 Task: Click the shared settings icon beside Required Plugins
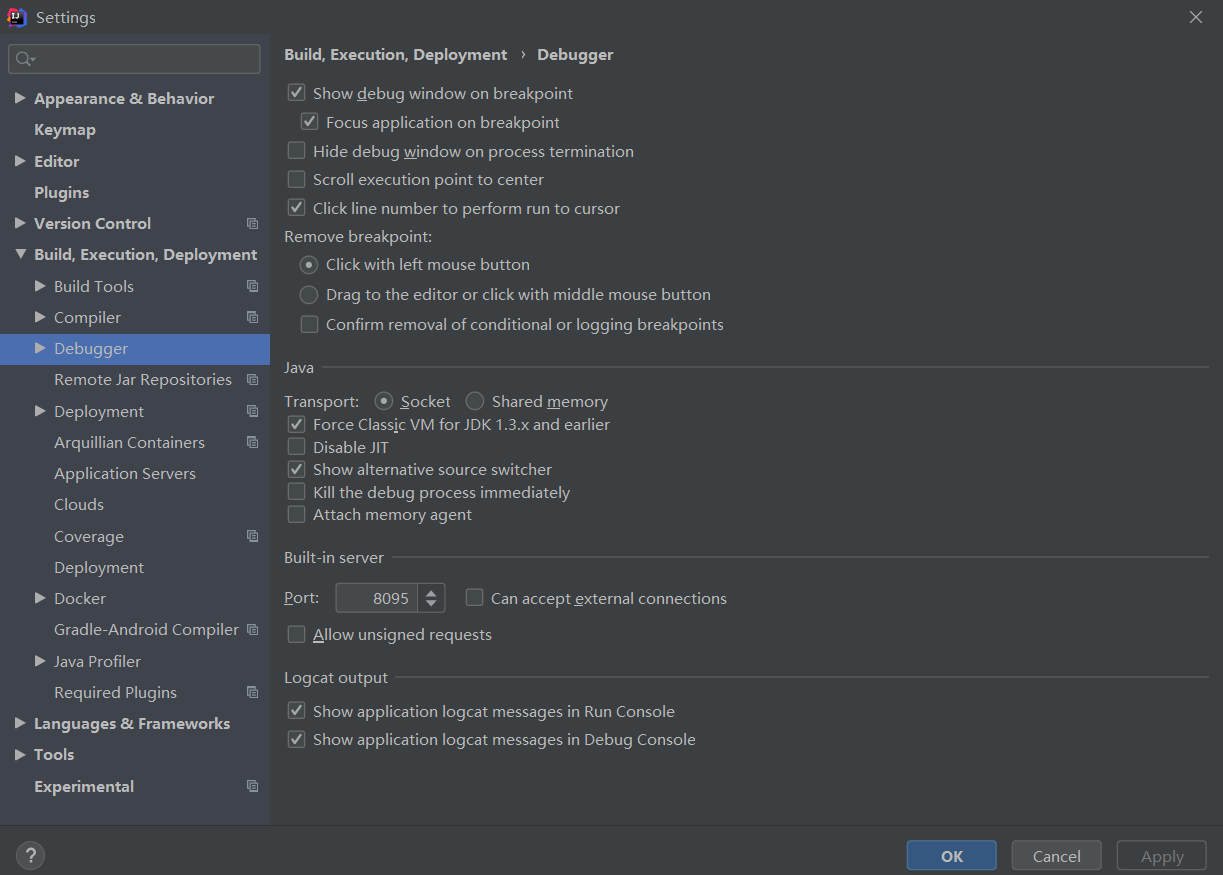click(252, 692)
